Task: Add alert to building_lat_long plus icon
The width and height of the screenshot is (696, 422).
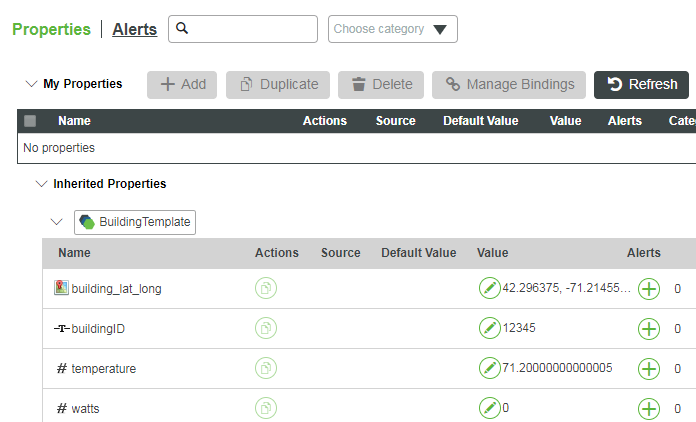Action: click(x=649, y=289)
